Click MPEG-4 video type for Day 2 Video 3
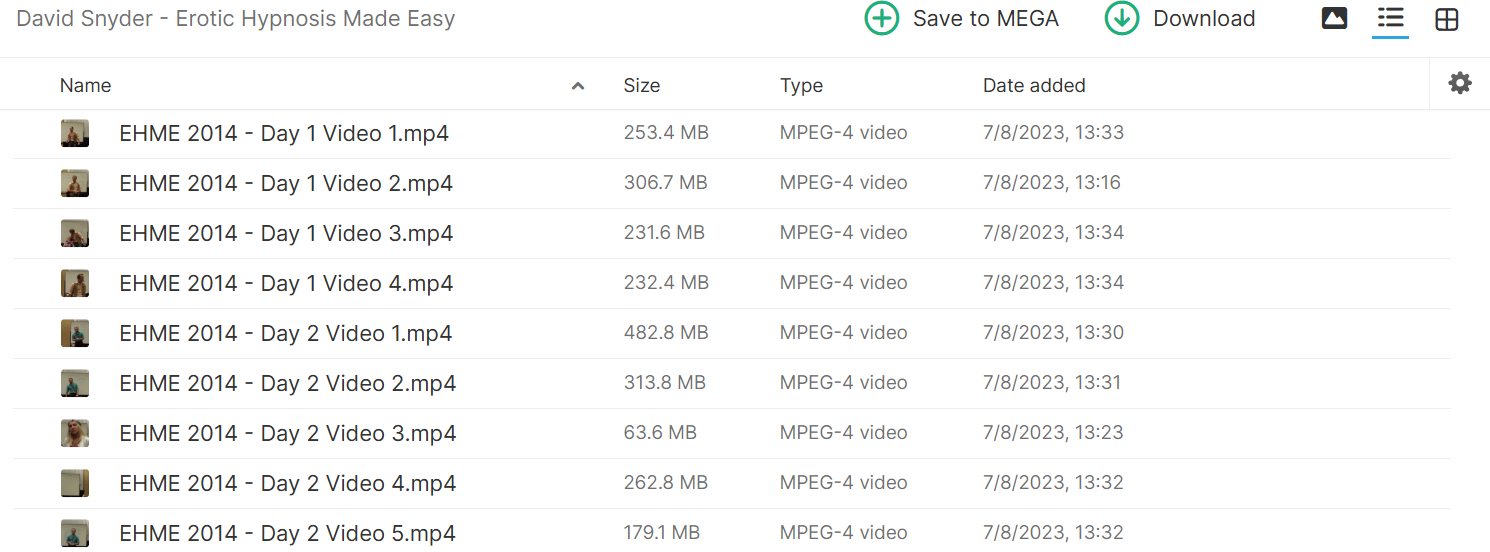 844,432
